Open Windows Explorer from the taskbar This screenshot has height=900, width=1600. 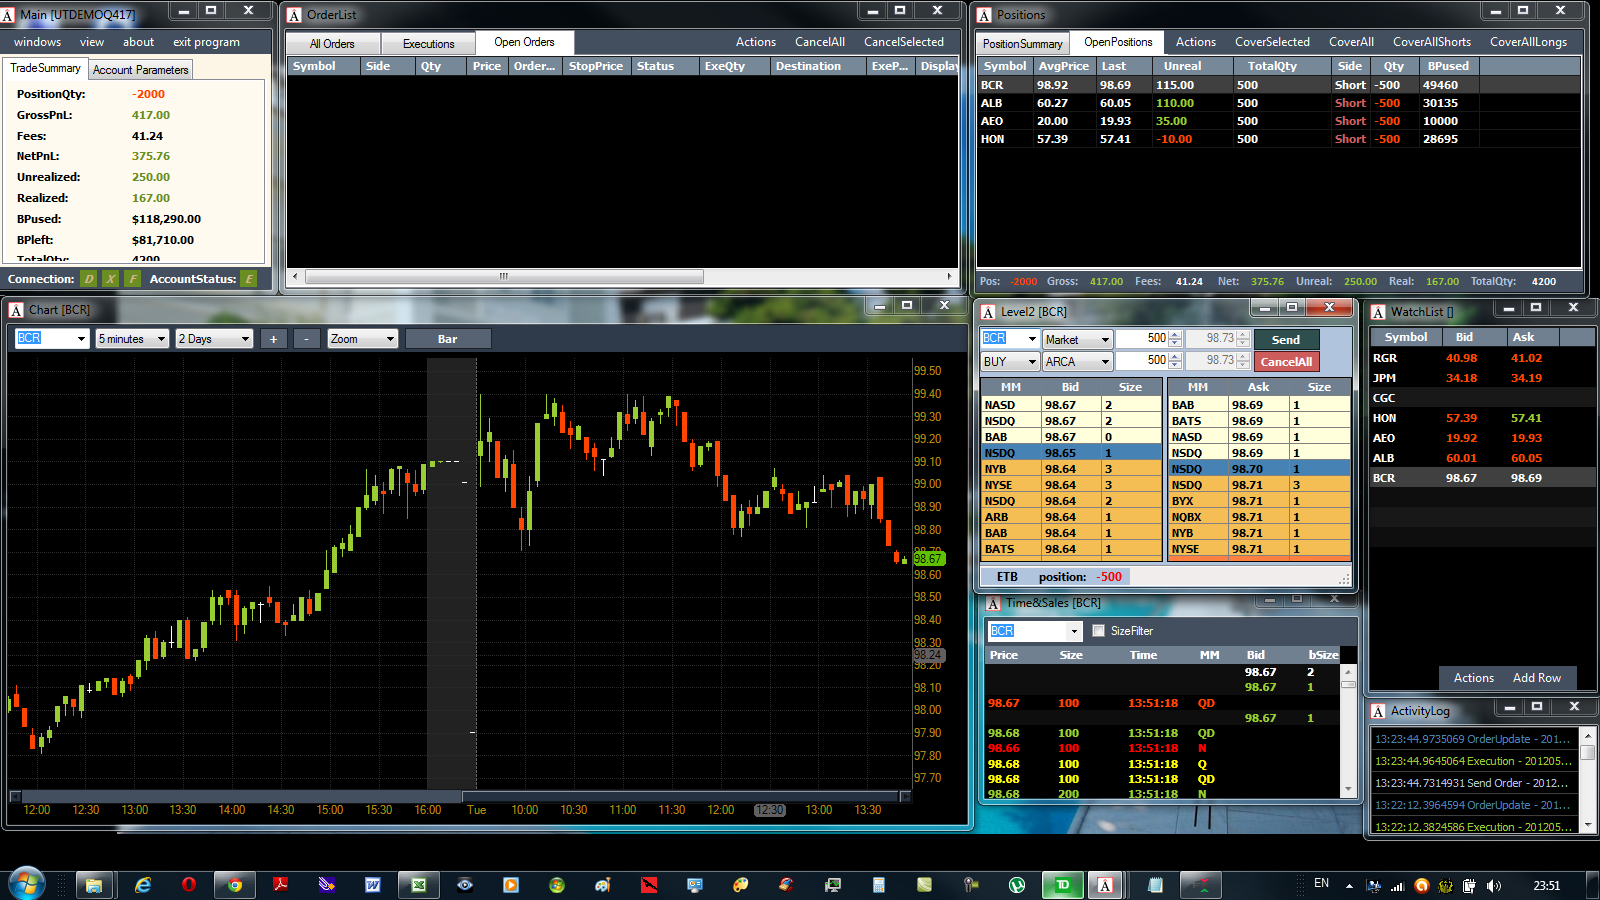(94, 885)
